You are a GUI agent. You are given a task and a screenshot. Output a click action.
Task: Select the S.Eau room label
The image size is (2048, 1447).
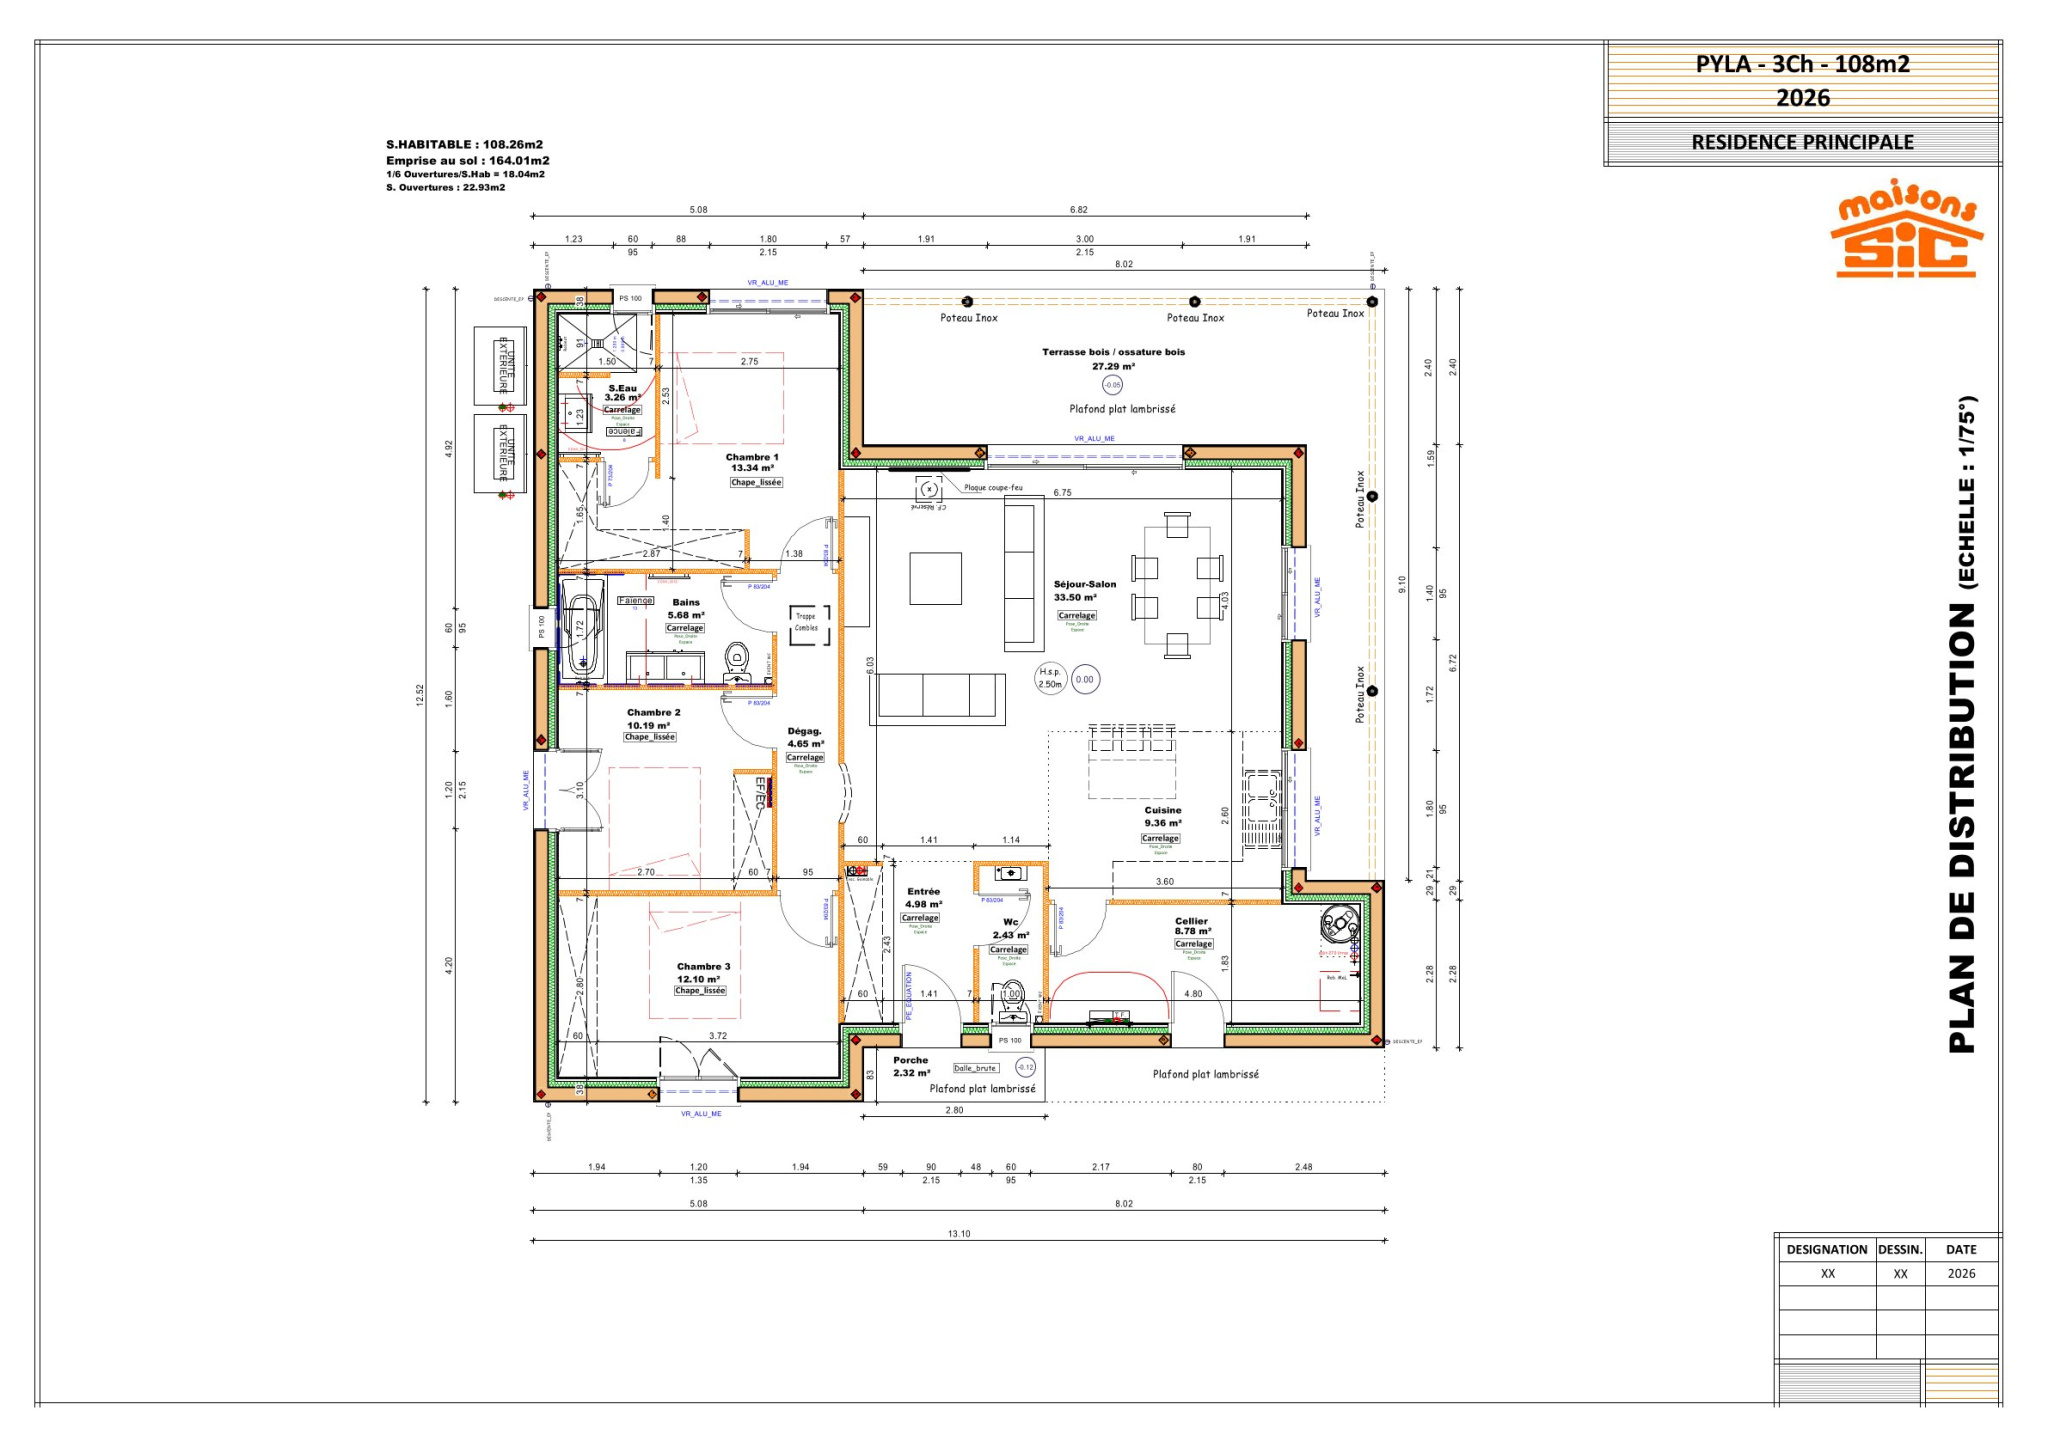622,388
